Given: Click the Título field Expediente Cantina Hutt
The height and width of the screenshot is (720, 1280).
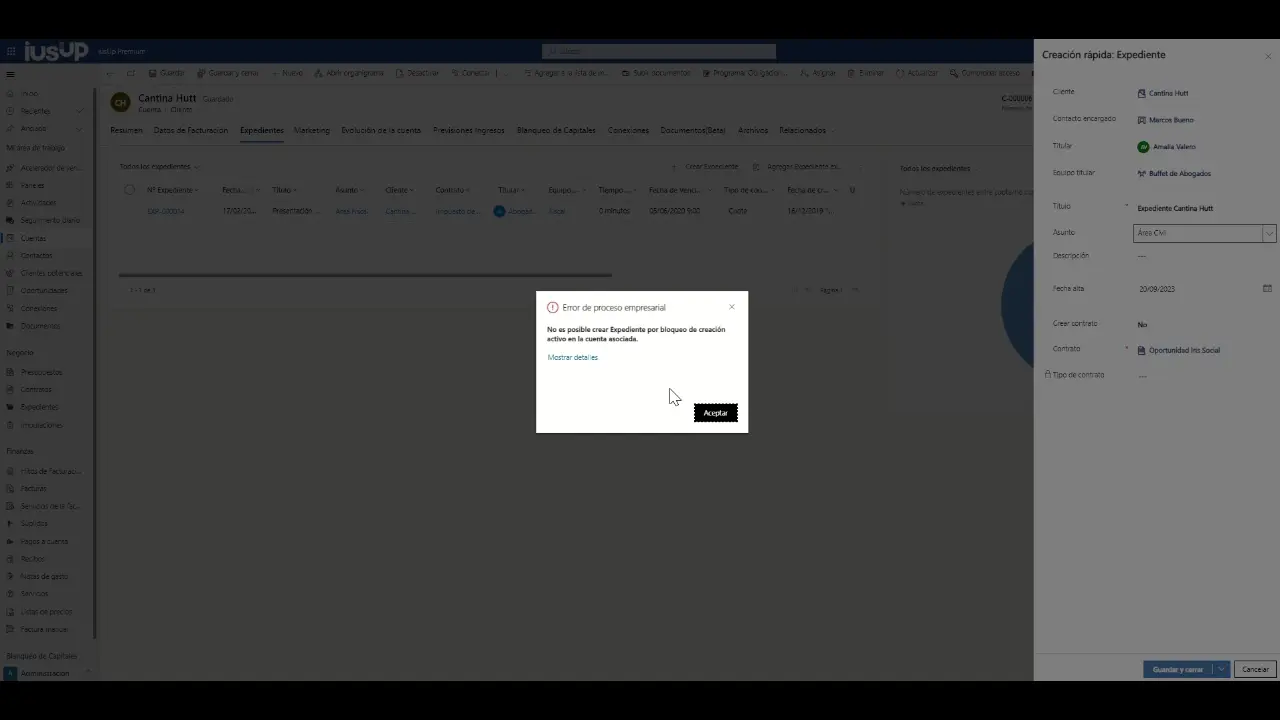Looking at the screenshot, I should (x=1175, y=208).
